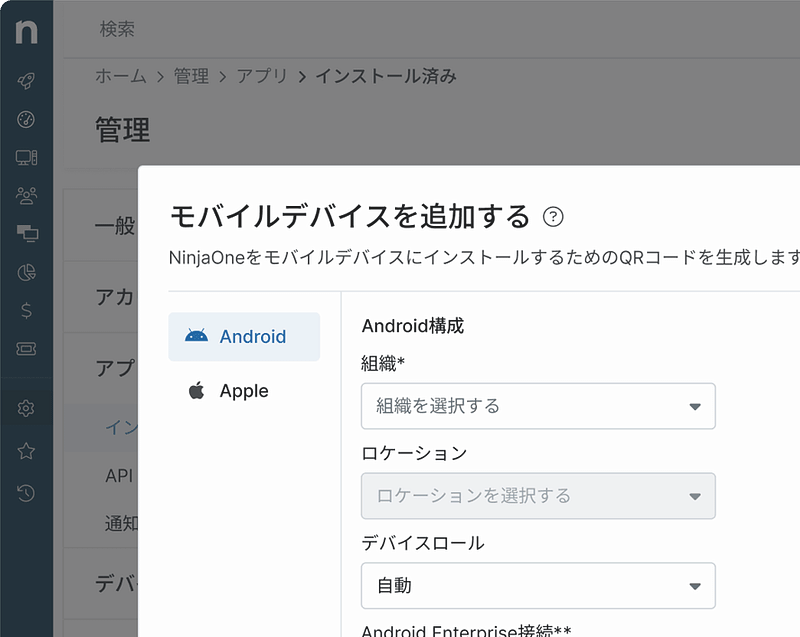Open the API item in background menu
Image resolution: width=800 pixels, height=637 pixels.
pos(119,476)
